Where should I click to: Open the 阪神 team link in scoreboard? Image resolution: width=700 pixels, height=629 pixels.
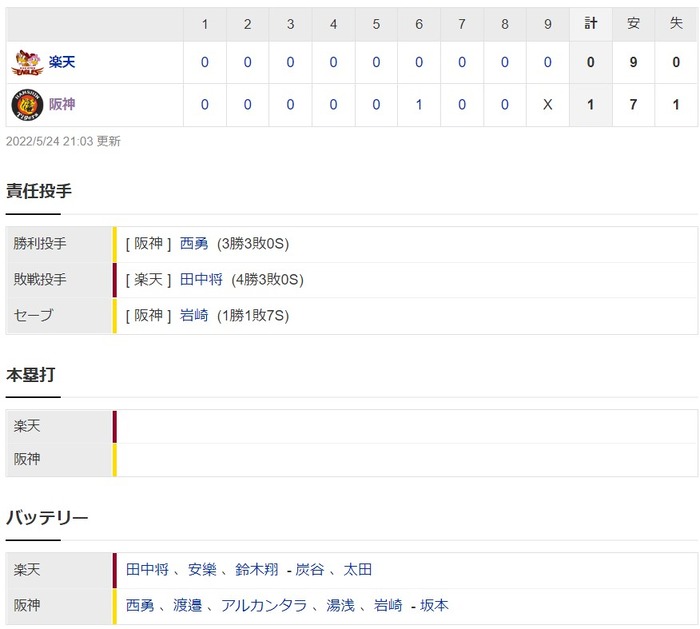pos(62,104)
